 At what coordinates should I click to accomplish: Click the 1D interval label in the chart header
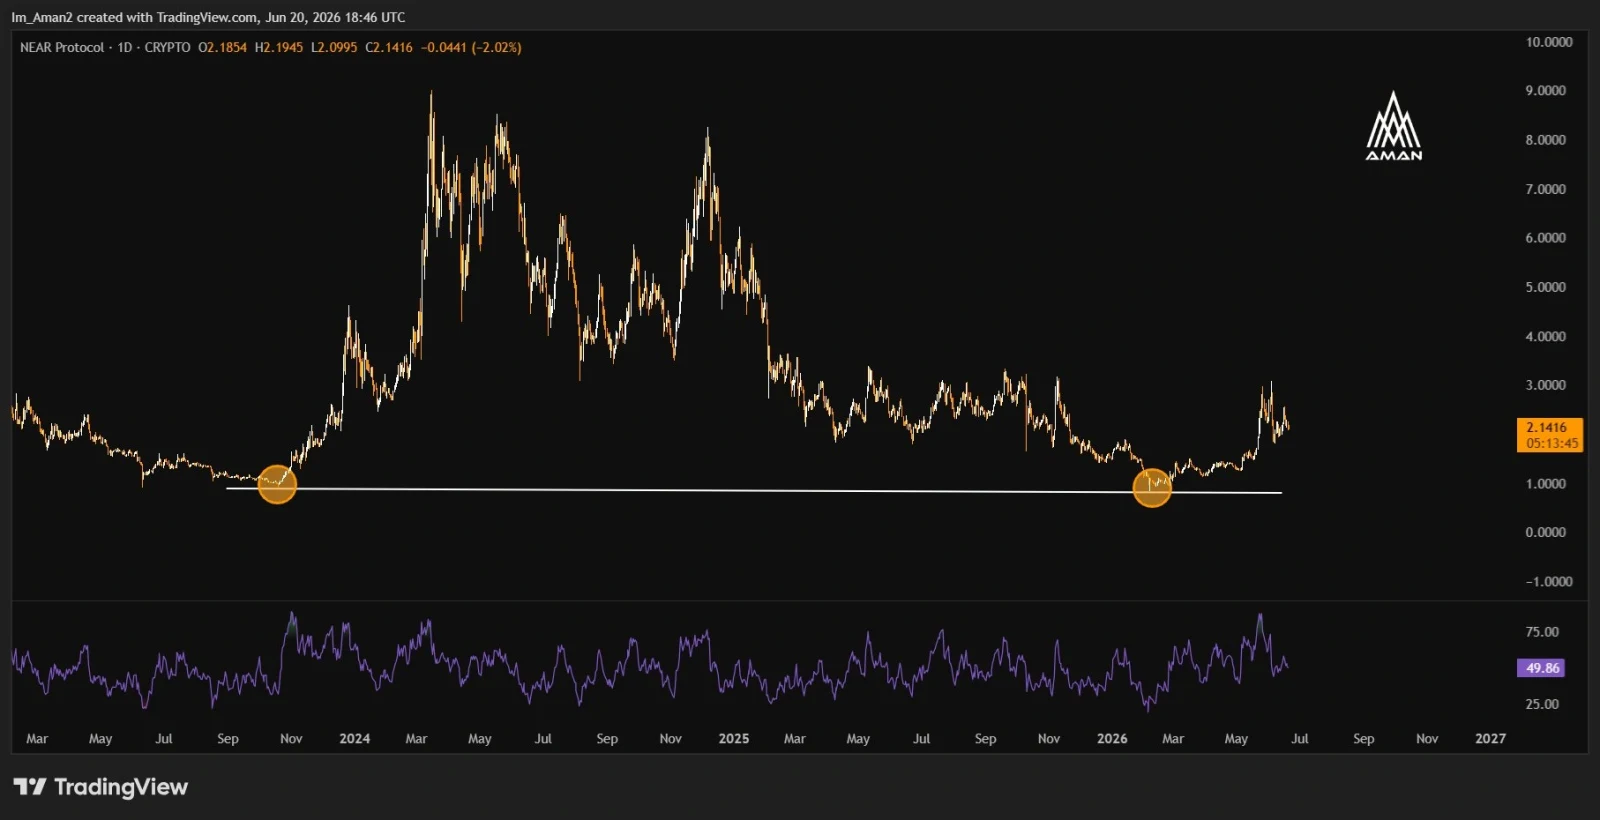click(125, 47)
